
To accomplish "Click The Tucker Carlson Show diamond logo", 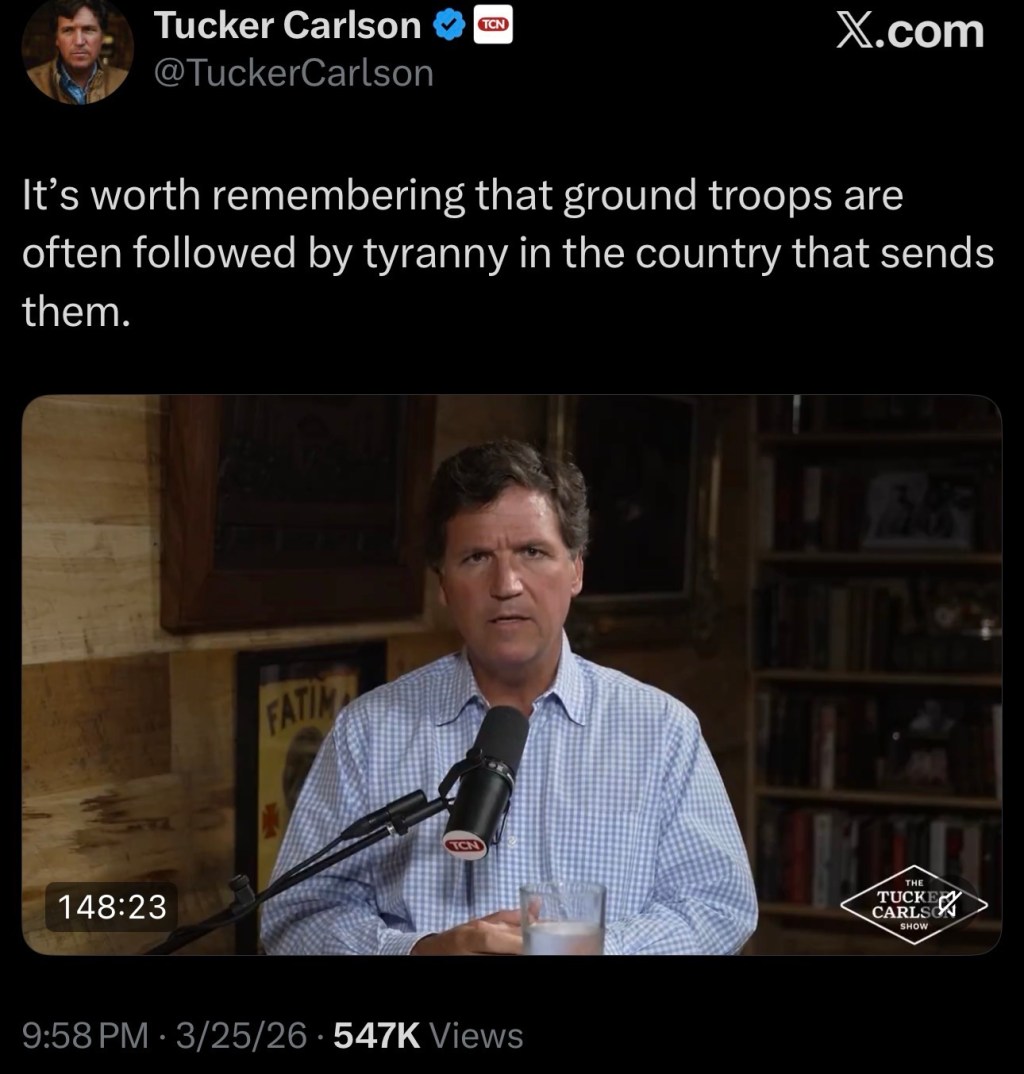I will pos(914,906).
